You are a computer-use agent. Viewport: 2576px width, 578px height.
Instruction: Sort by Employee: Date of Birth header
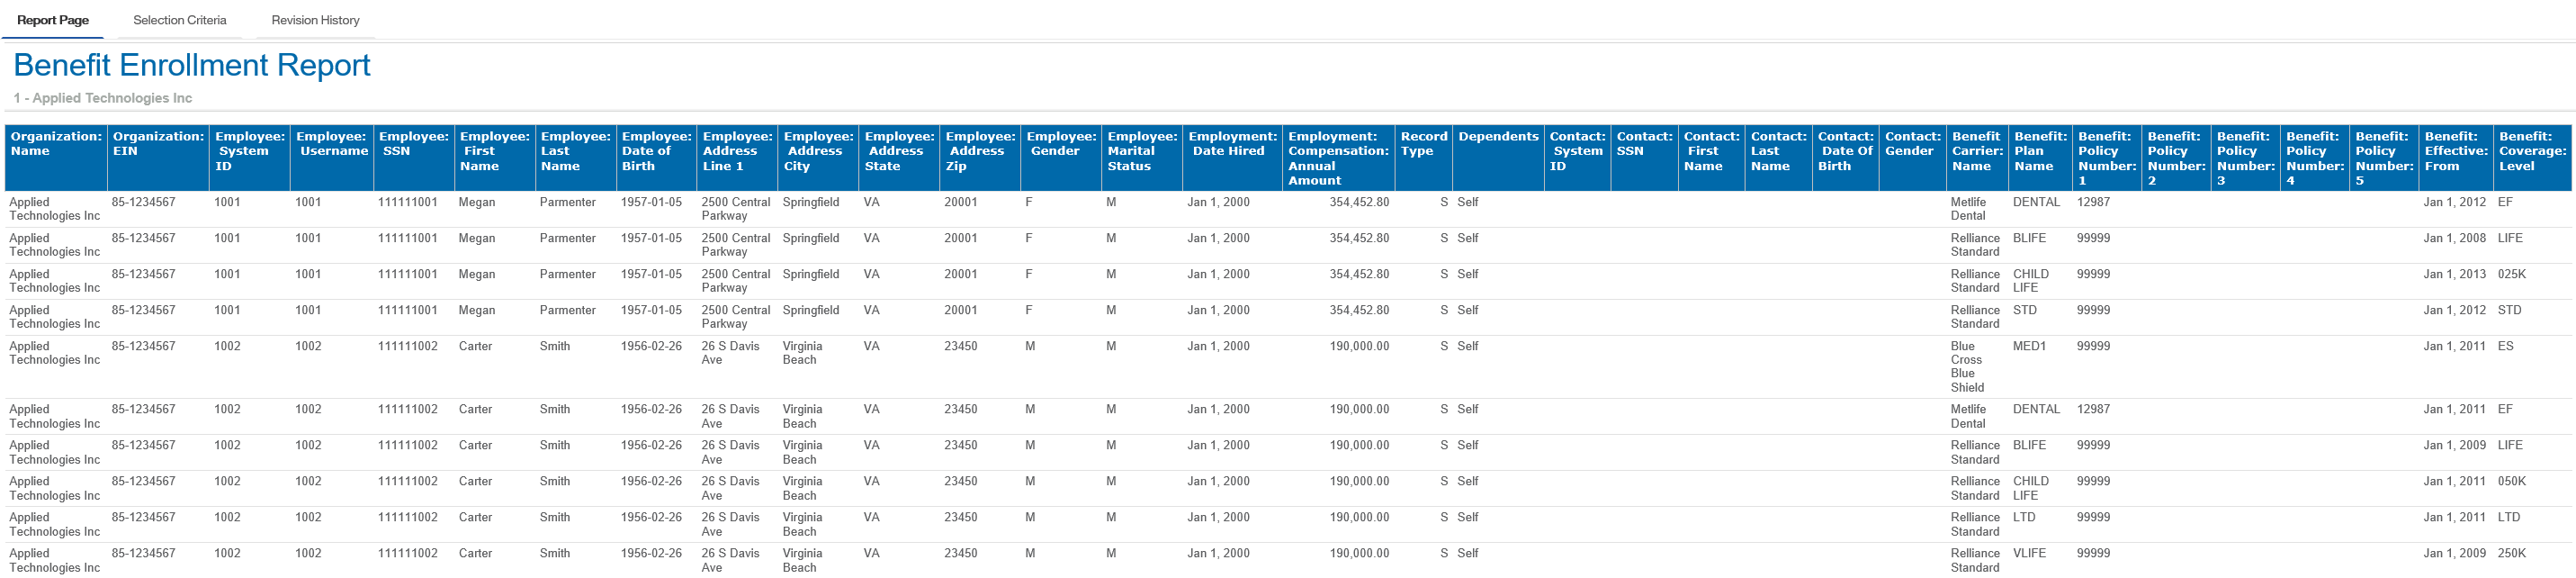coord(656,151)
